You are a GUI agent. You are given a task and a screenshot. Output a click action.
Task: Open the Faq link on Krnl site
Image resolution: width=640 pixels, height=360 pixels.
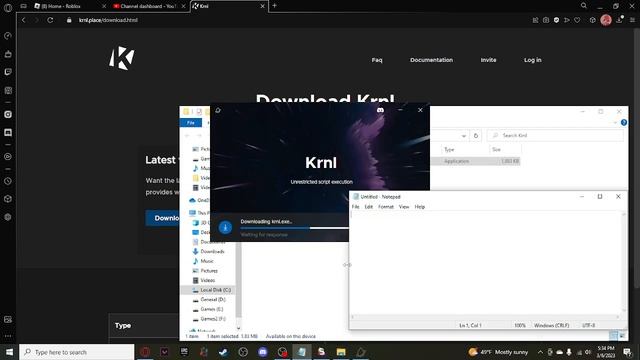(377, 60)
